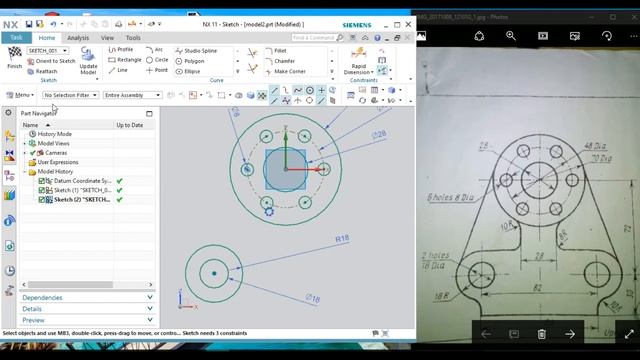Viewport: 640px width, 360px height.
Task: Click the zoom icon in Photos window
Action: point(511,36)
